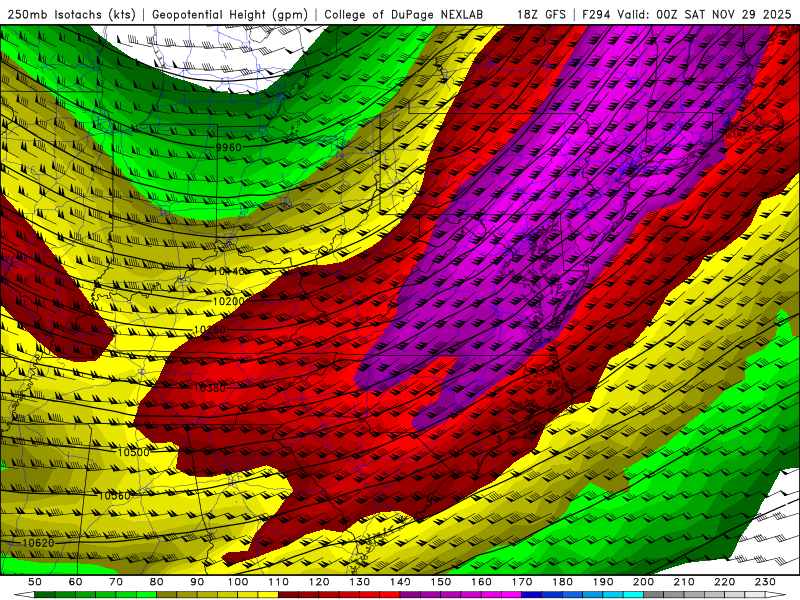Viewport: 800px width, 600px height.
Task: Click the dark blue swatch right of 170
Action: click(532, 594)
